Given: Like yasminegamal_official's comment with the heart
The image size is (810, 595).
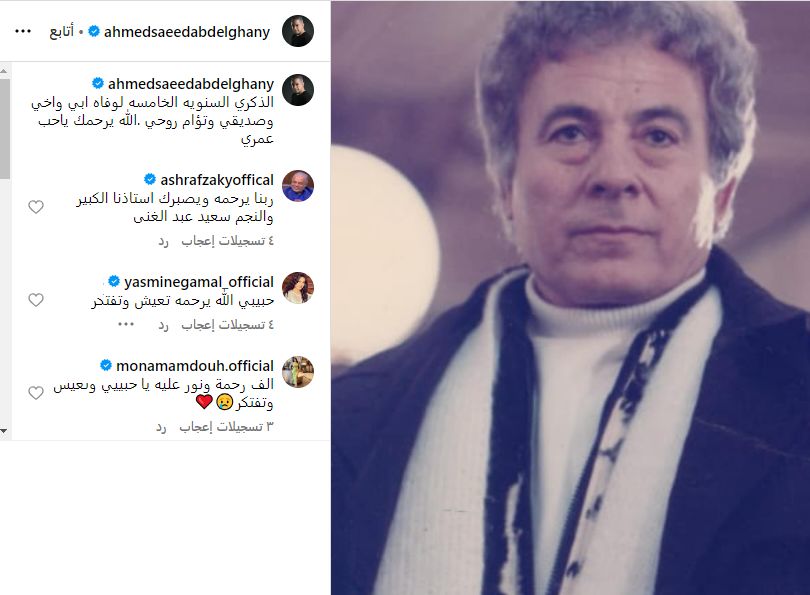Looking at the screenshot, I should (36, 300).
